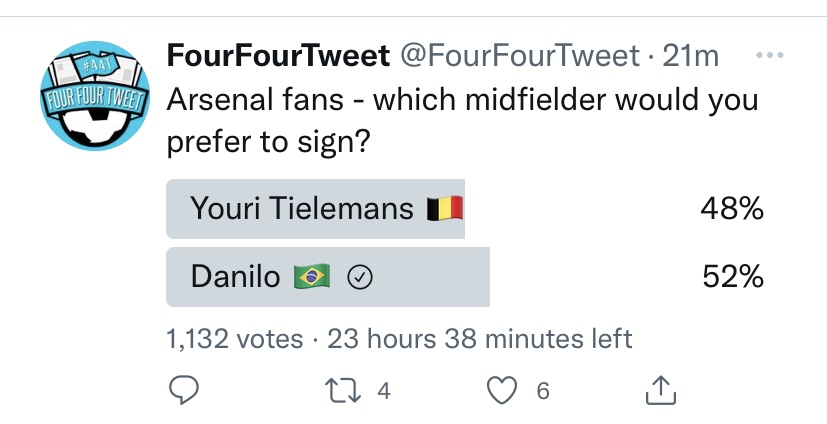Like the tweet with the heart icon
This screenshot has height=424, width=827.
point(502,391)
